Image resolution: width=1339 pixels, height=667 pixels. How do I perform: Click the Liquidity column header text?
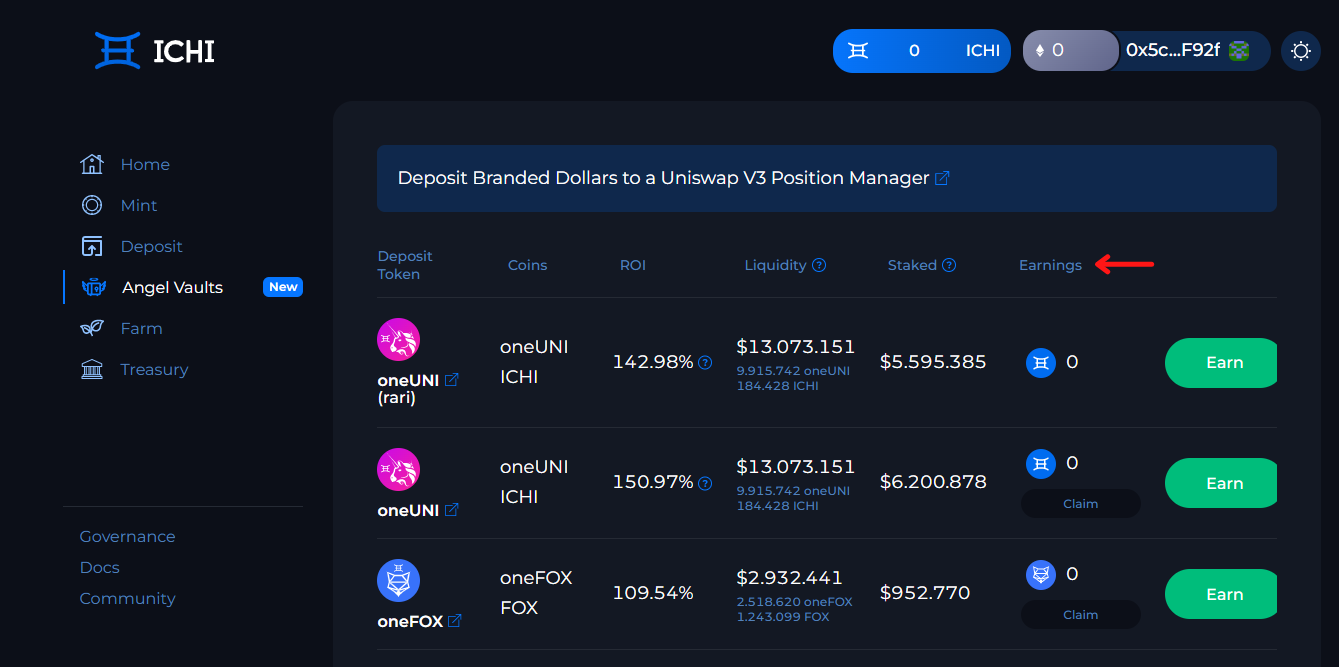coord(775,265)
